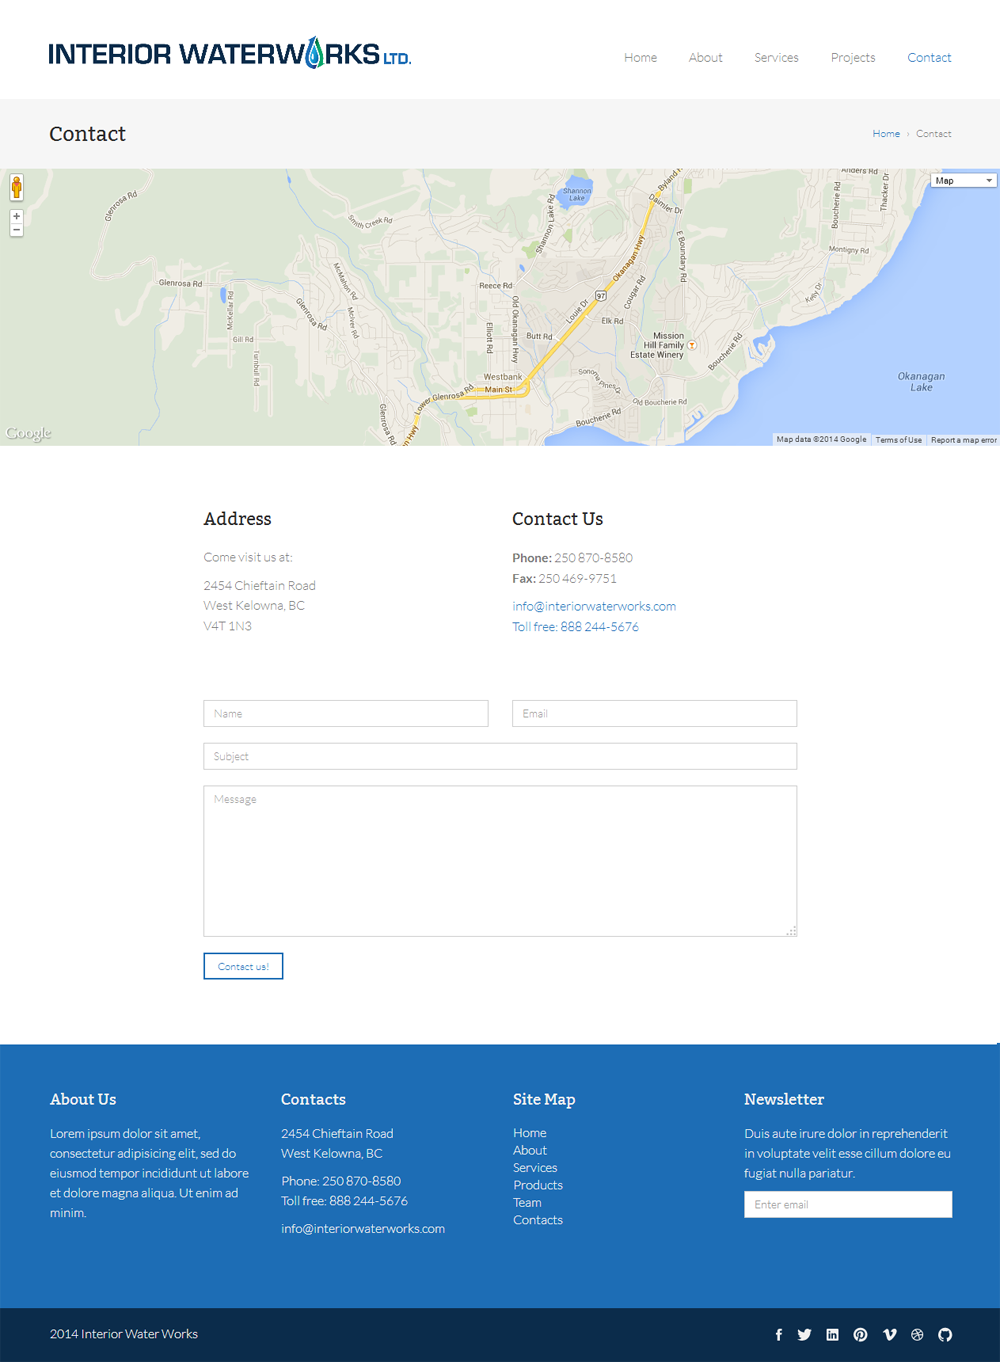Screen dimensions: 1000x1362
Task: Click the Dribbble footer icon
Action: coord(917,1335)
